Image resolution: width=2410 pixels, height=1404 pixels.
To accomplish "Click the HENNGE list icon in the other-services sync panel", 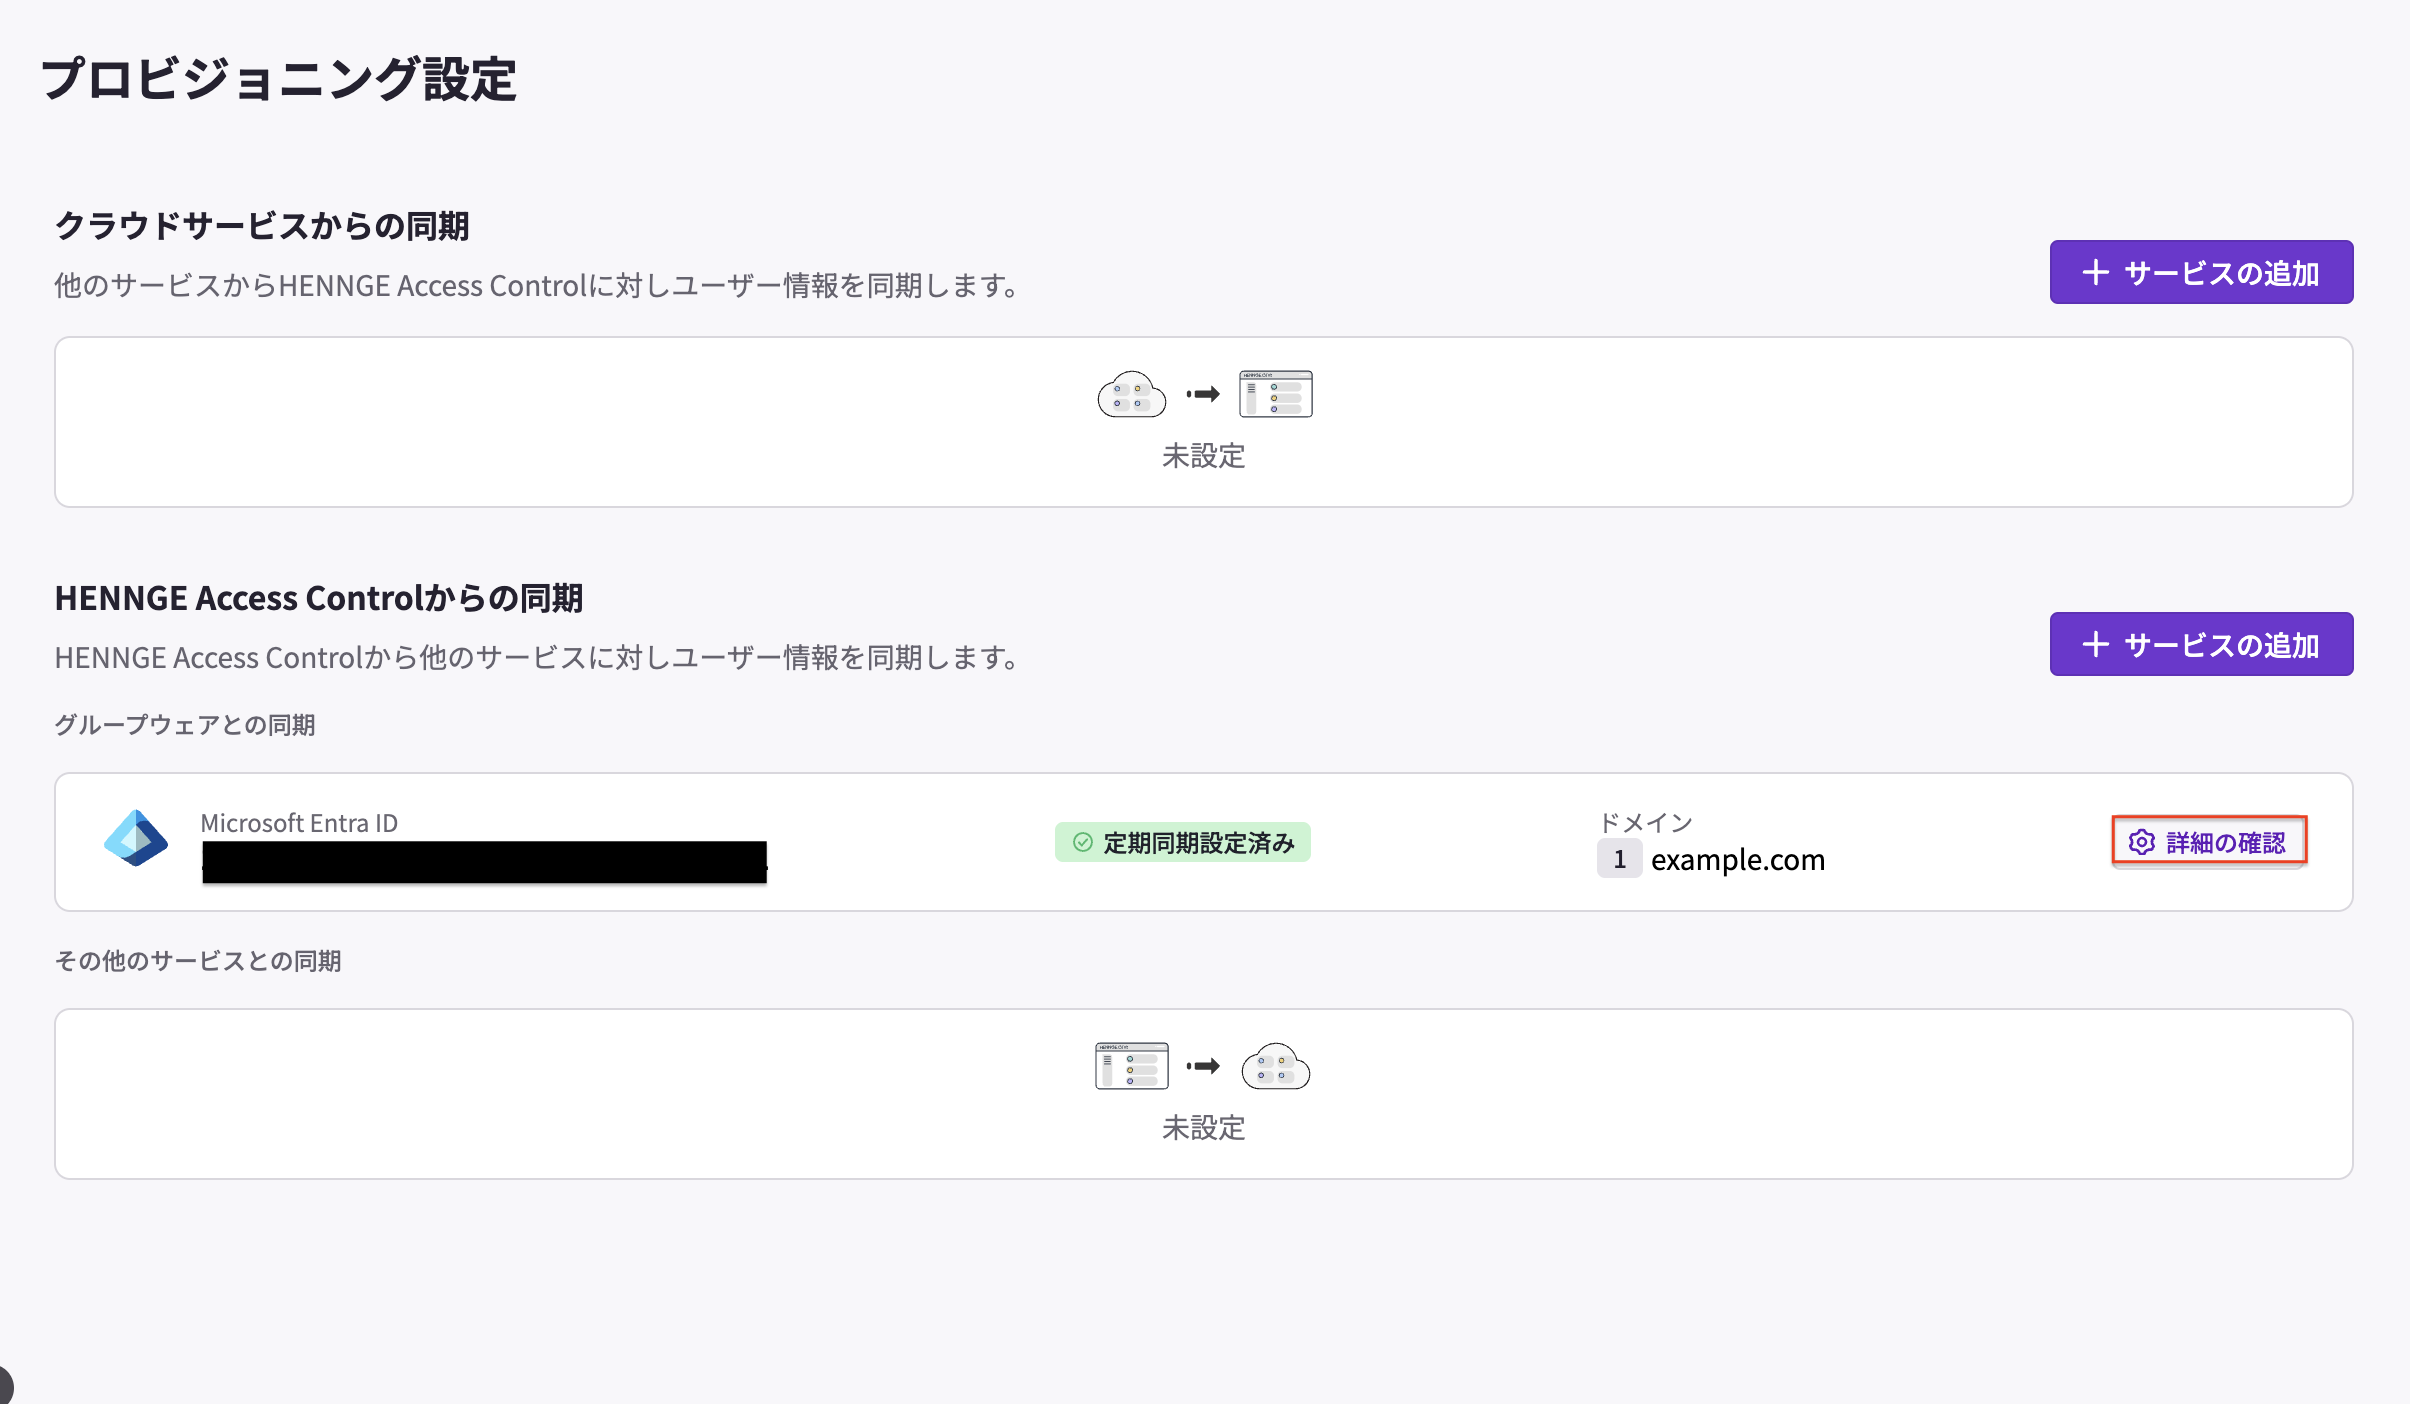I will click(1132, 1066).
